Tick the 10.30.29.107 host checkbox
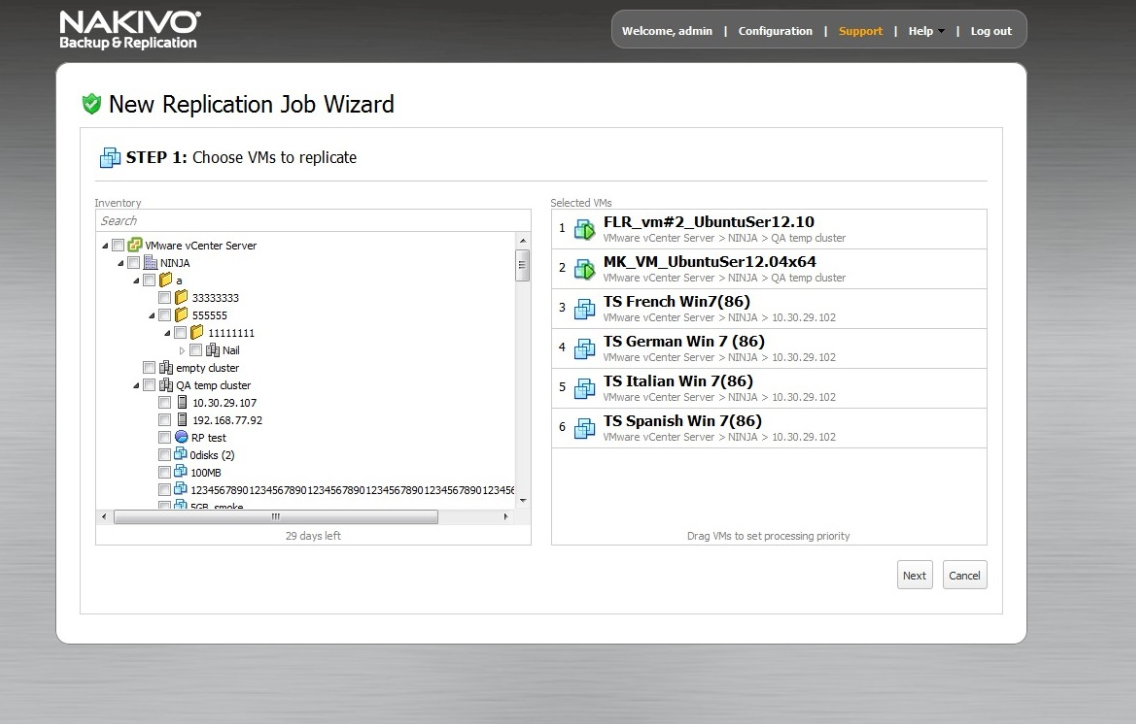 [164, 402]
